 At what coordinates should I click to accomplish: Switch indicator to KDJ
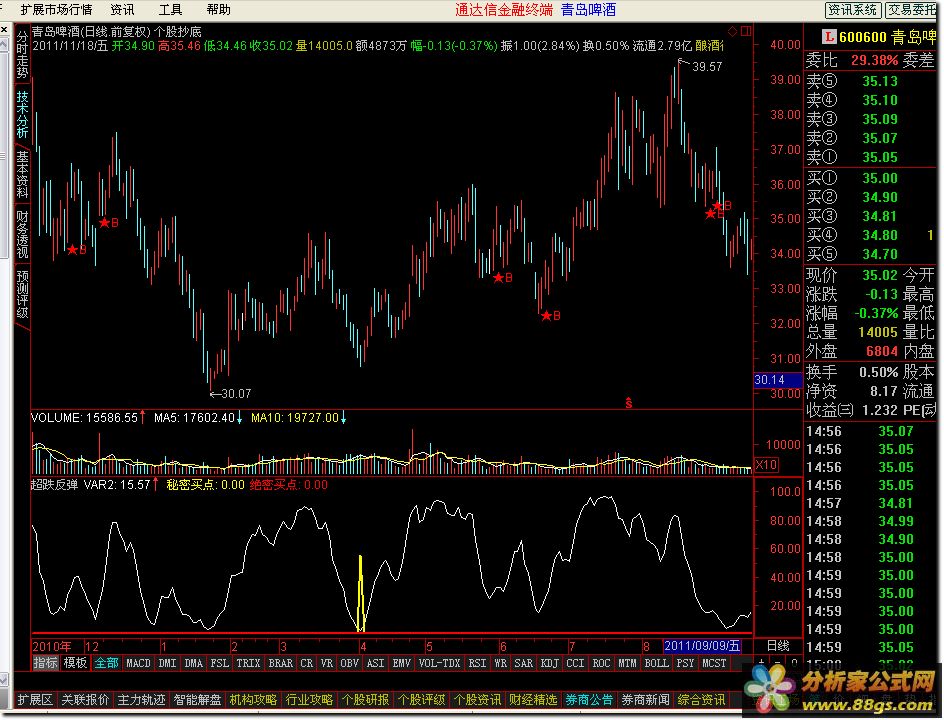point(549,663)
